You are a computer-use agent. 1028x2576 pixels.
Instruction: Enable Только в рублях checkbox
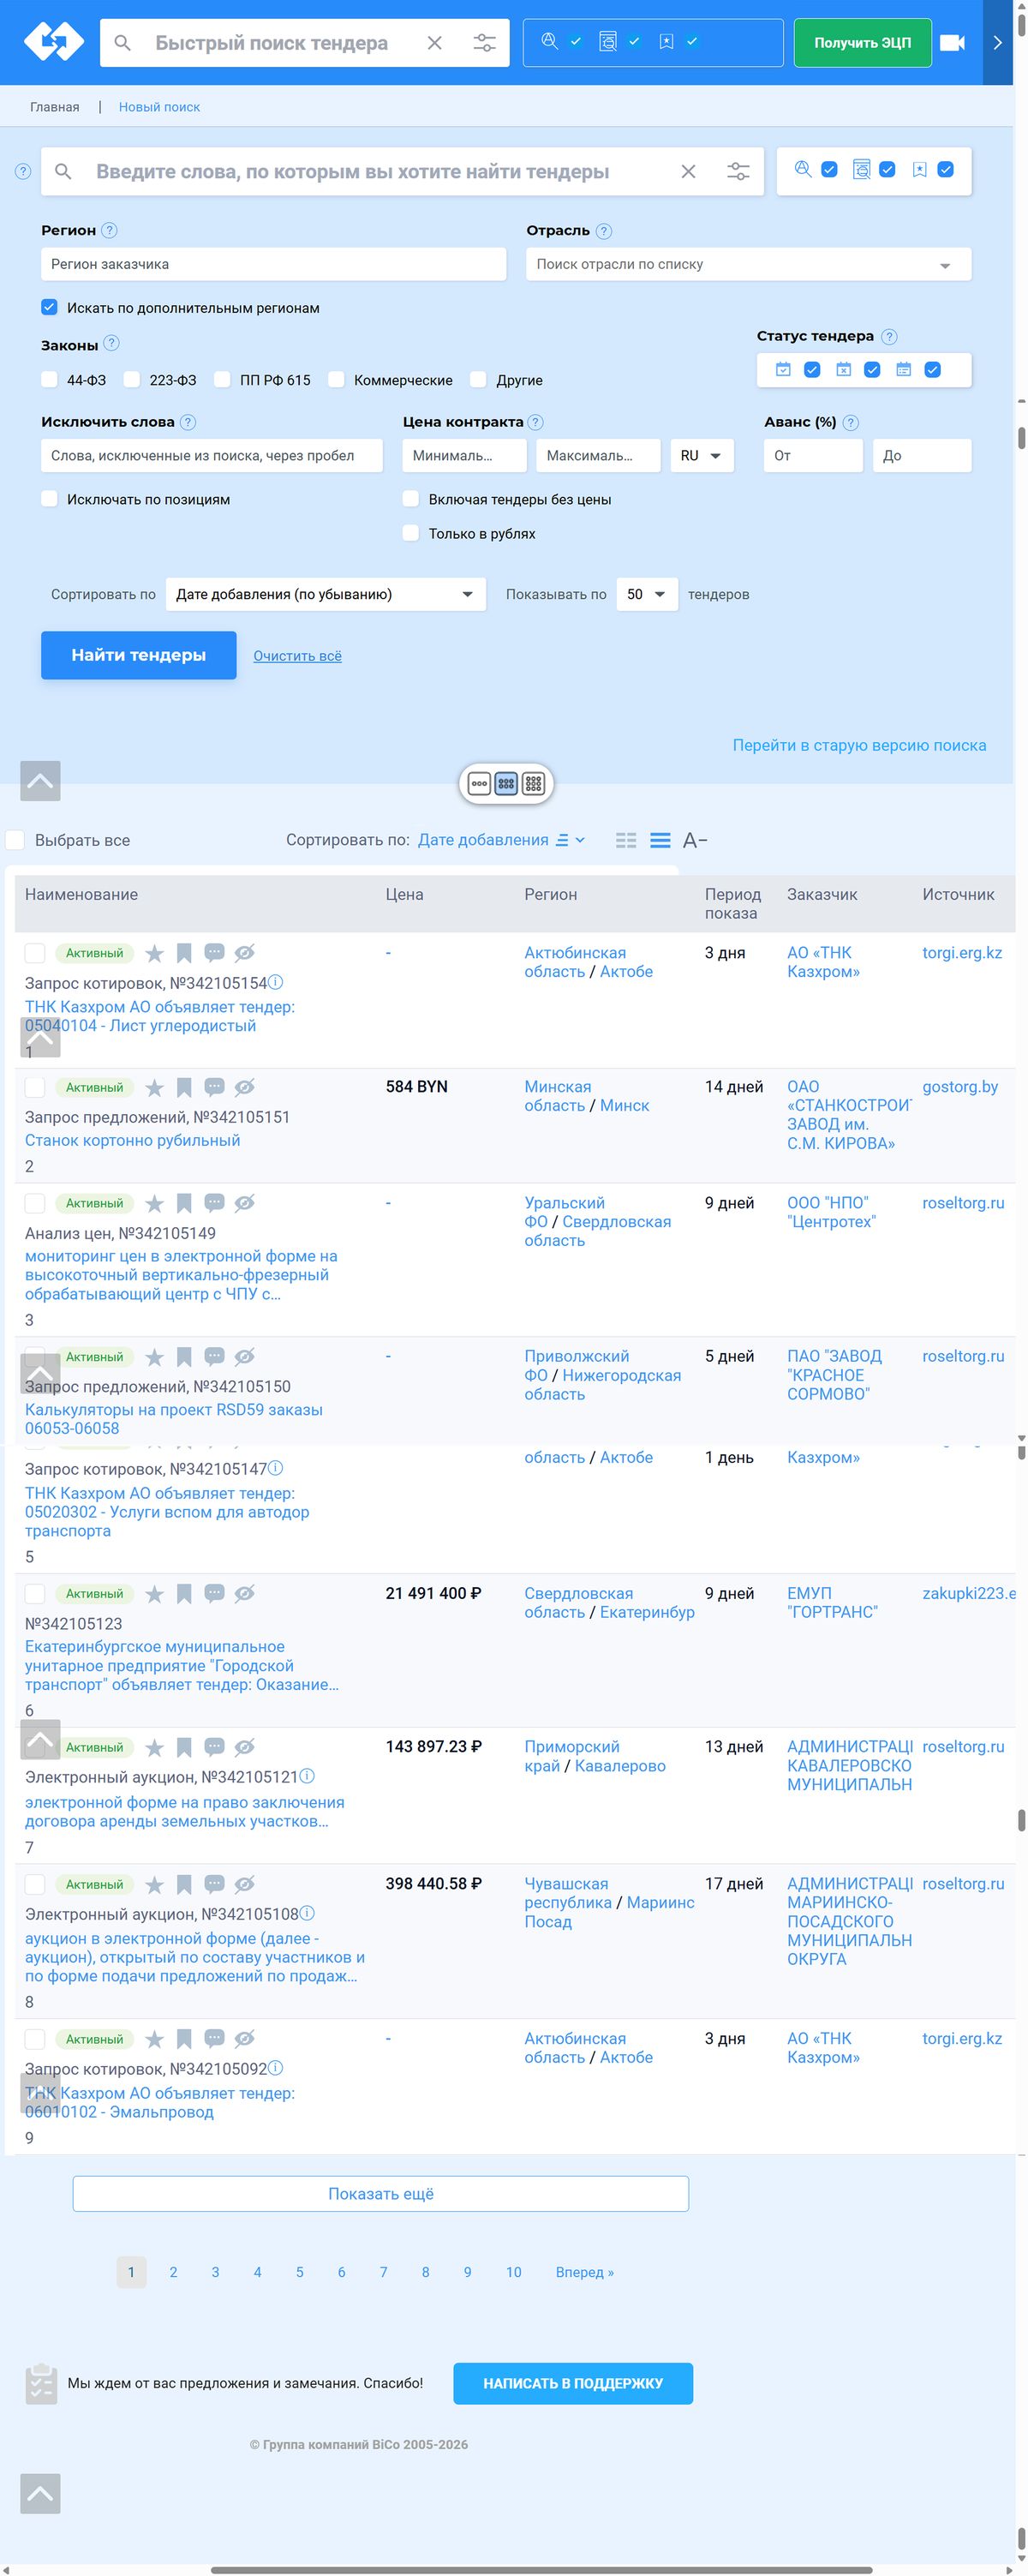click(410, 533)
